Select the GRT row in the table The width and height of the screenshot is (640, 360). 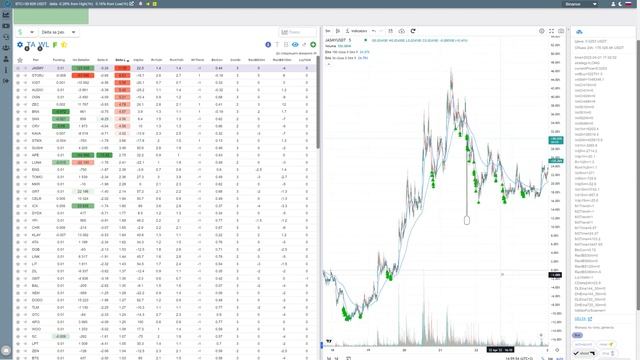tap(165, 191)
